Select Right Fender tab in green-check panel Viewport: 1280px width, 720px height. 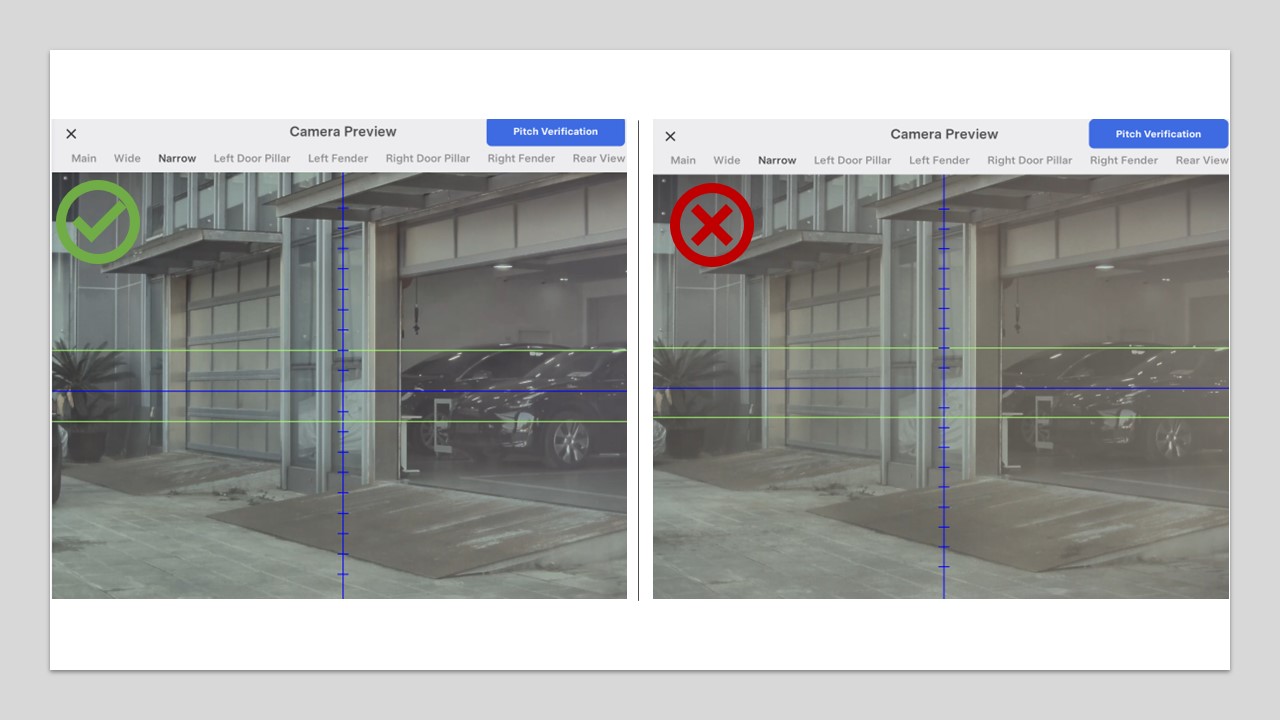point(521,159)
